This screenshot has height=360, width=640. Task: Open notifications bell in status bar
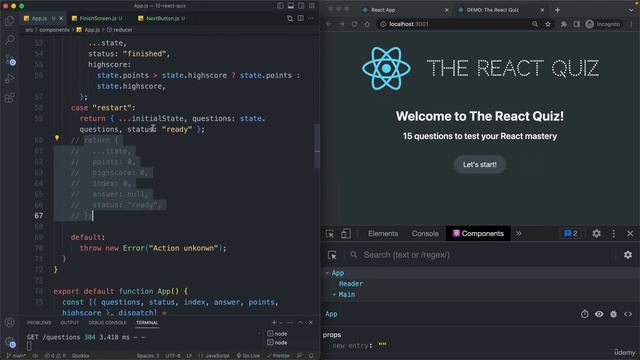pos(311,356)
